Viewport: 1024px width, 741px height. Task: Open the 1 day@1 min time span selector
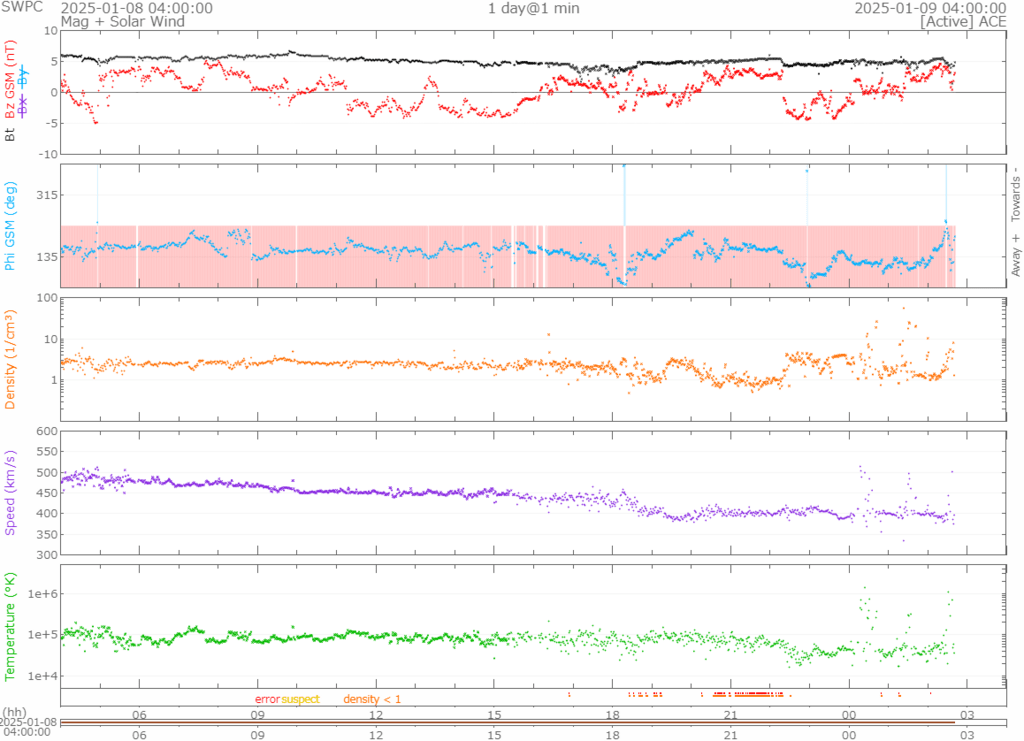coord(534,8)
